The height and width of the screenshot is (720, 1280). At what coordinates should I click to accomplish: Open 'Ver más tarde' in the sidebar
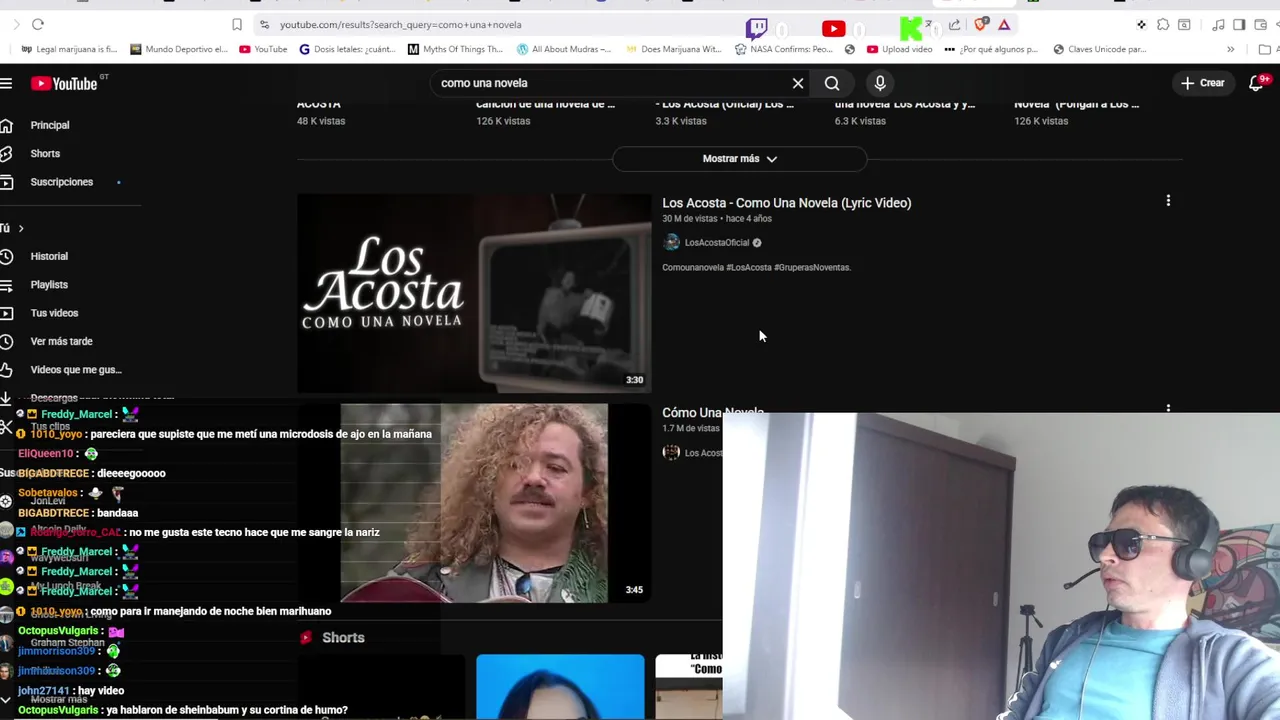61,341
